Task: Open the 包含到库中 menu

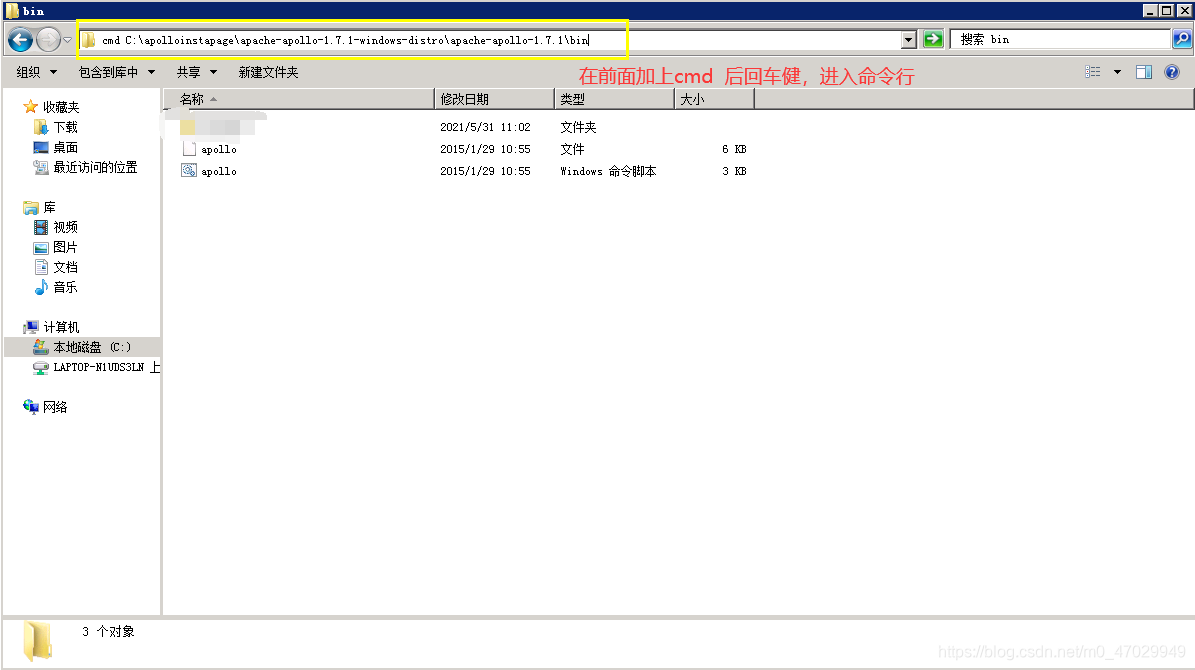Action: (117, 72)
